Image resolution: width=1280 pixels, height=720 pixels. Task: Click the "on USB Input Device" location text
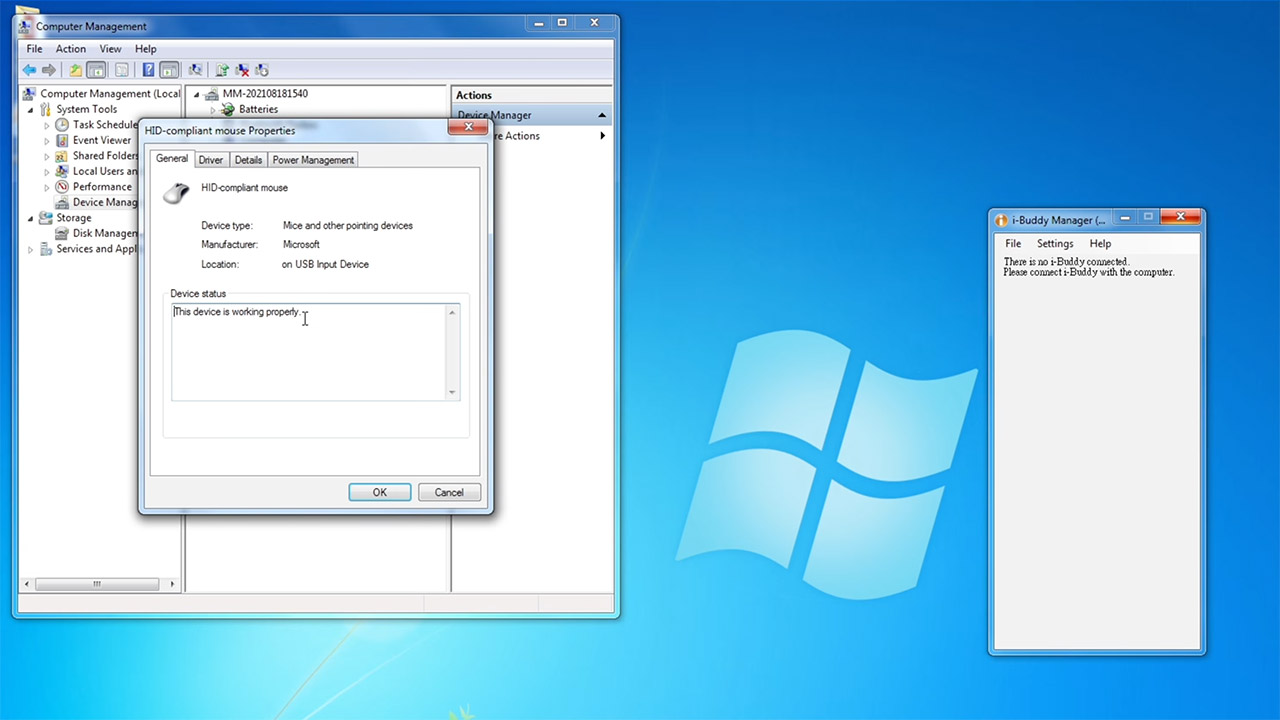[325, 265]
